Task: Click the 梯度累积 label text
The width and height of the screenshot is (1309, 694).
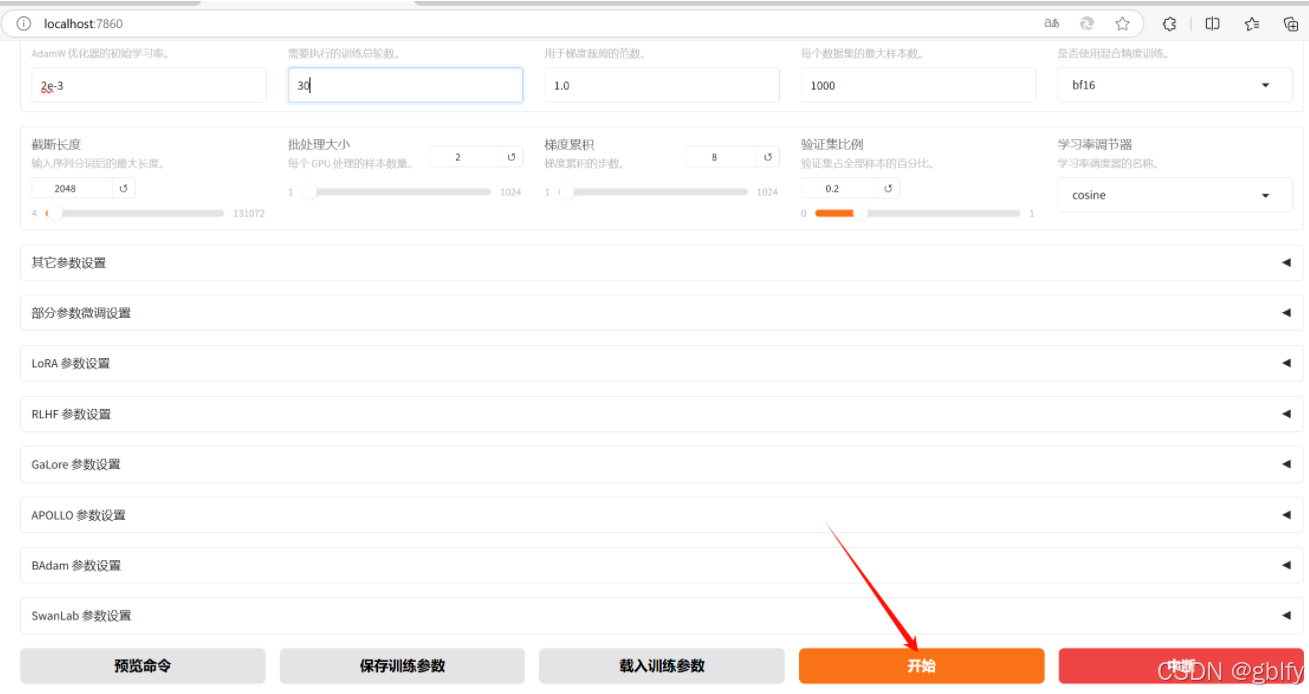Action: (x=569, y=145)
